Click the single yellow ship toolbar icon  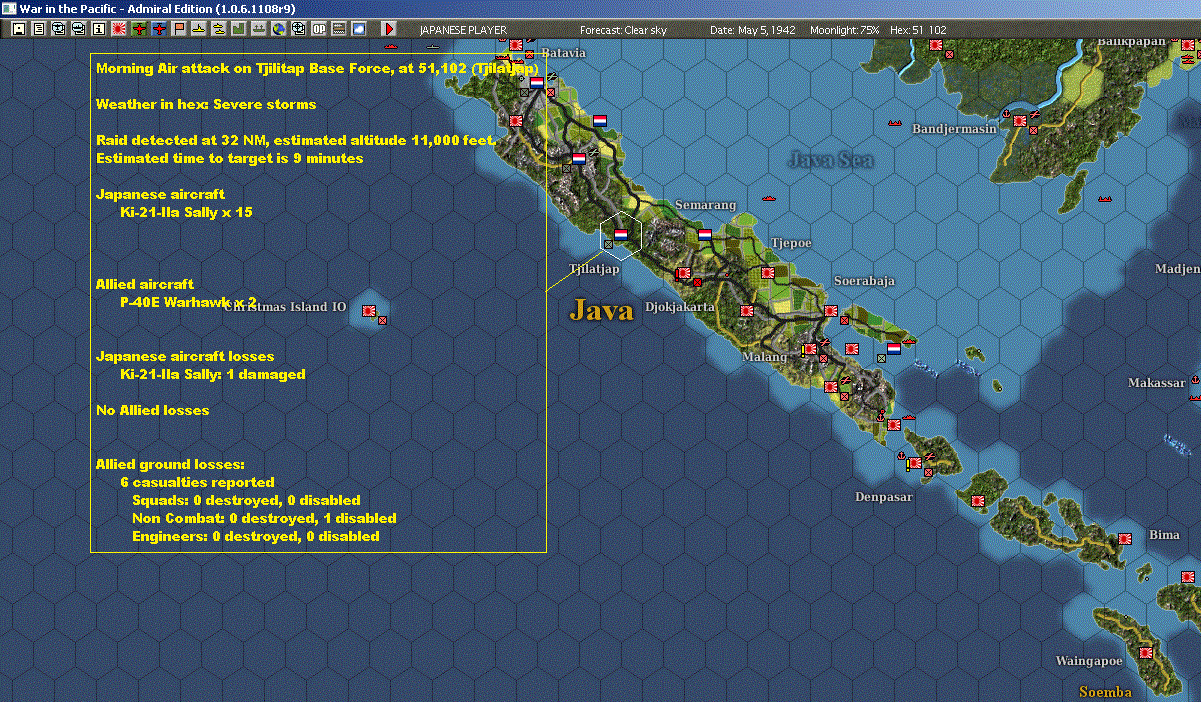pos(199,30)
